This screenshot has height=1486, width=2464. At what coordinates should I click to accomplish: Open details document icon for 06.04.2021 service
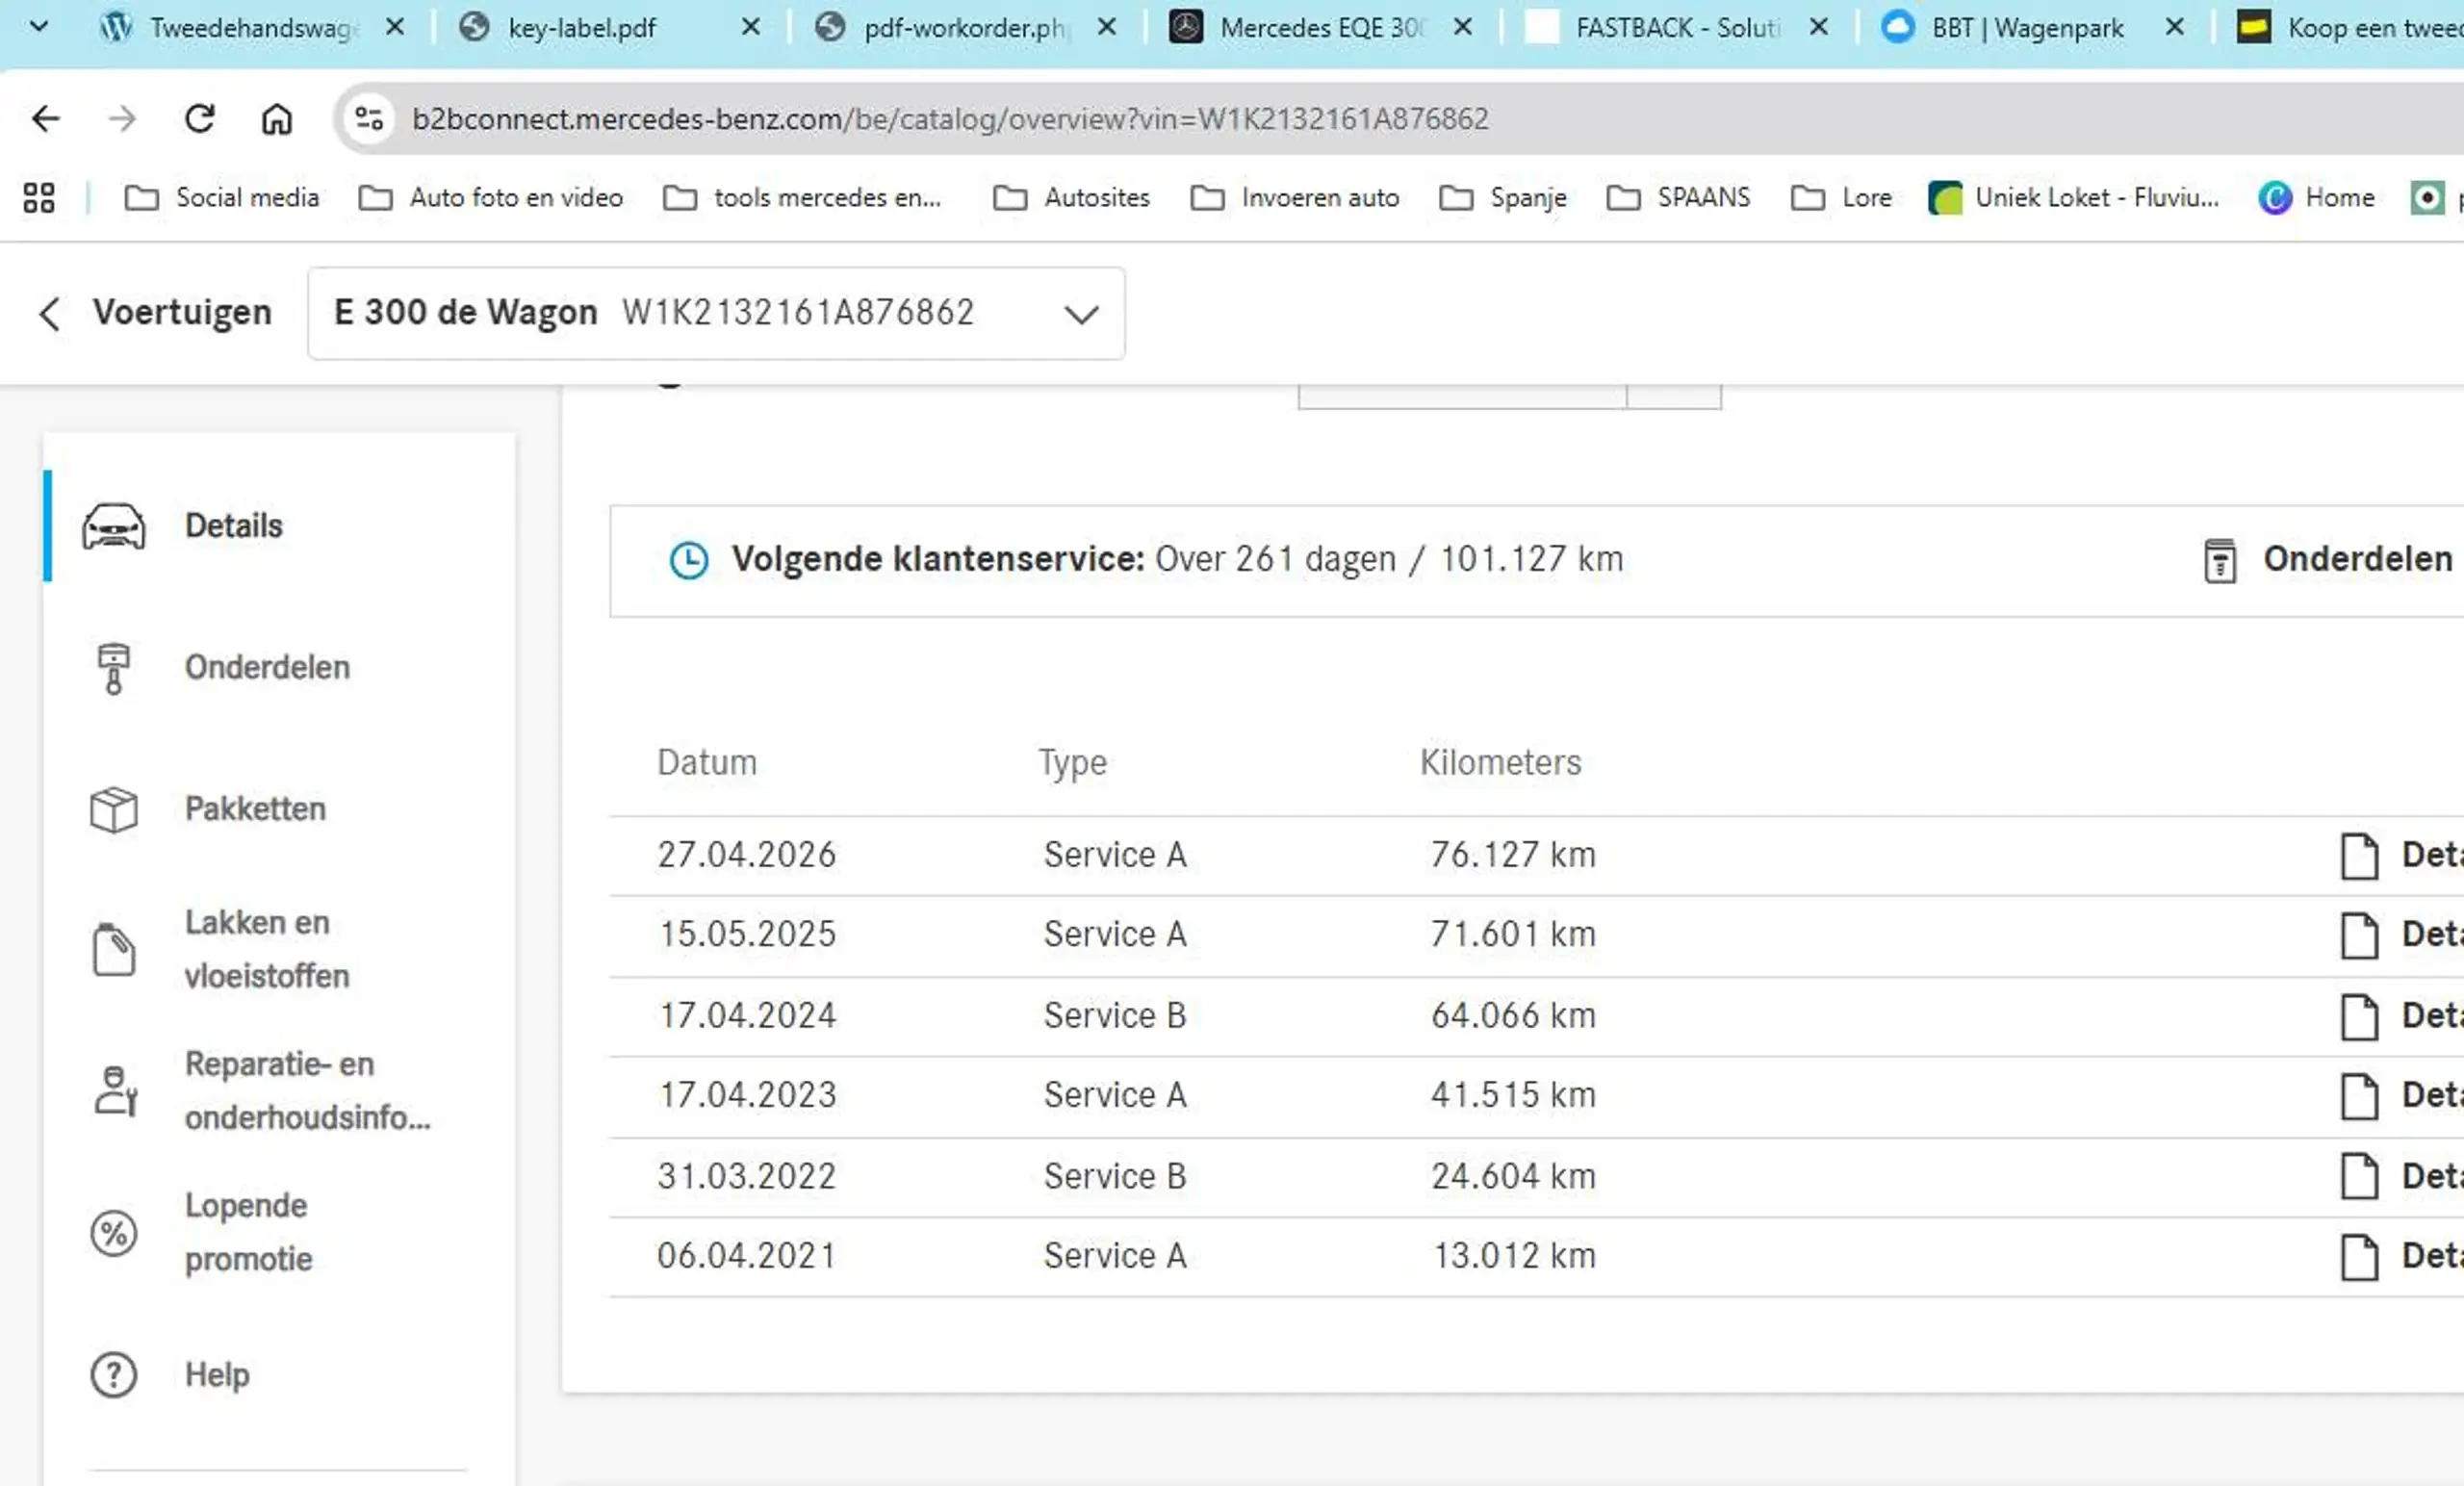point(2360,1257)
